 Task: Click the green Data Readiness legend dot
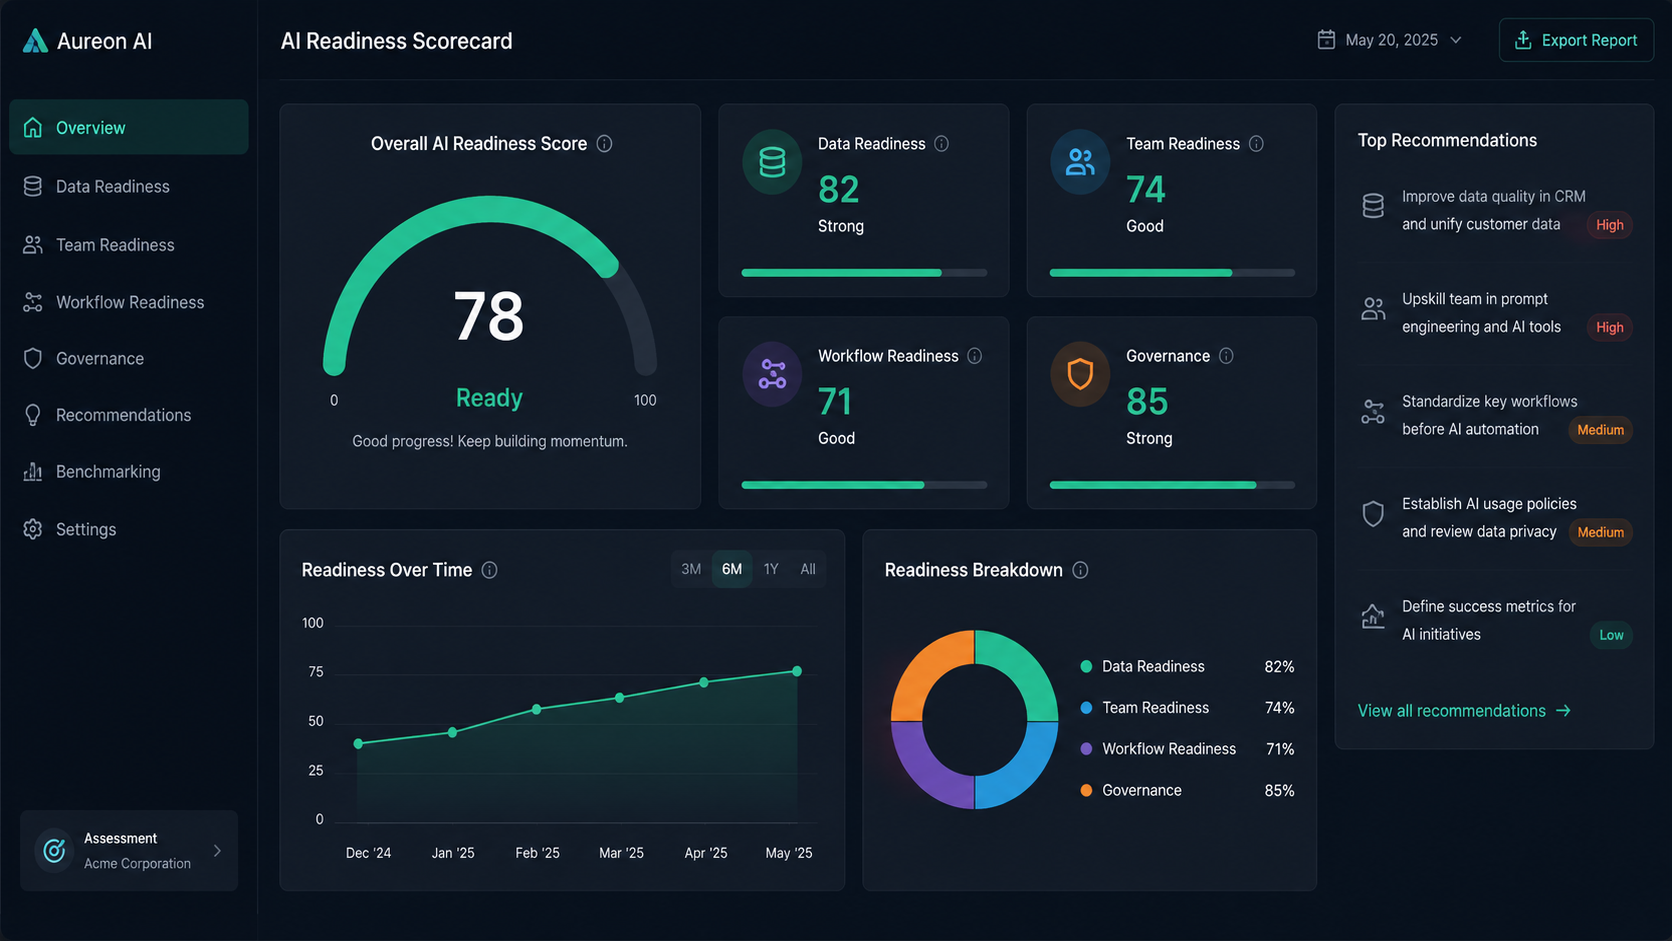1086,667
